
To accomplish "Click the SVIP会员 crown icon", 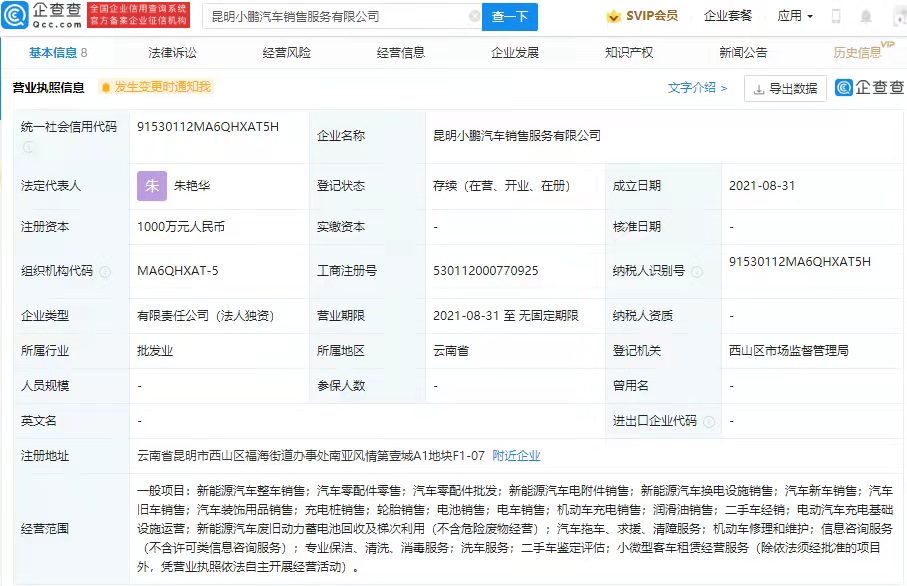I will click(x=613, y=16).
